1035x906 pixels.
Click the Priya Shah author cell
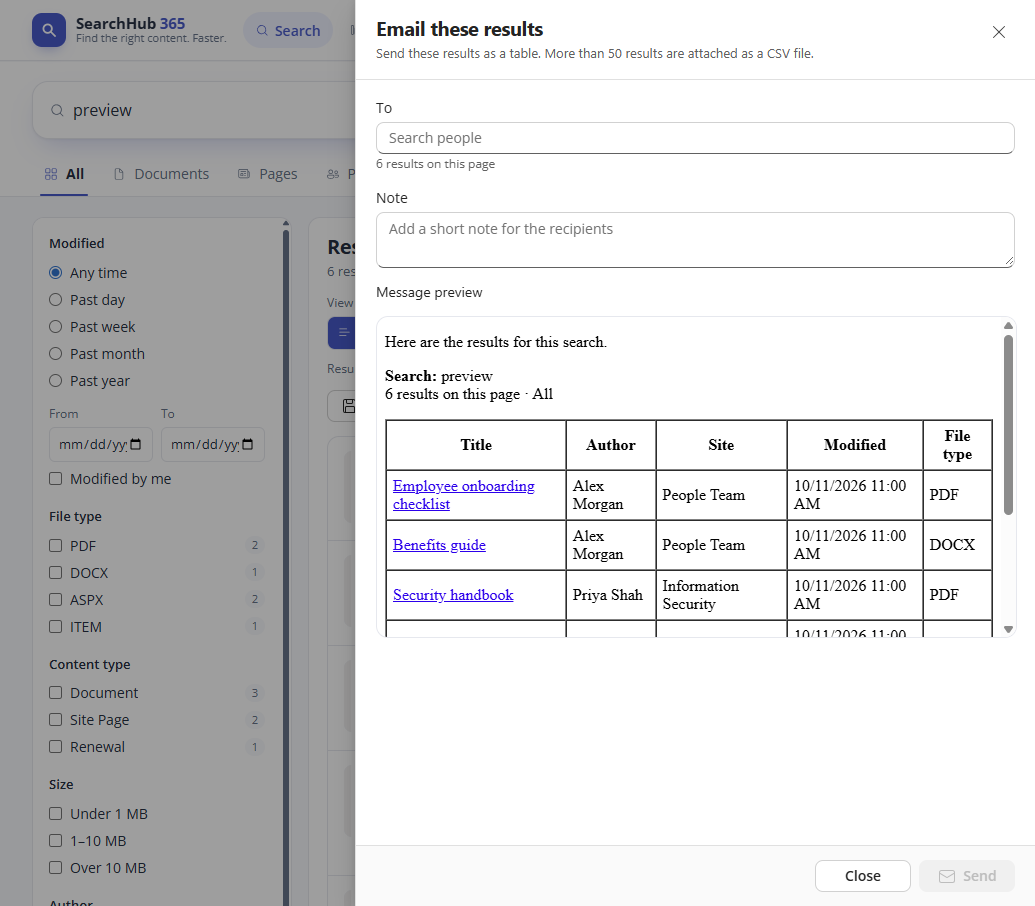pyautogui.click(x=611, y=595)
